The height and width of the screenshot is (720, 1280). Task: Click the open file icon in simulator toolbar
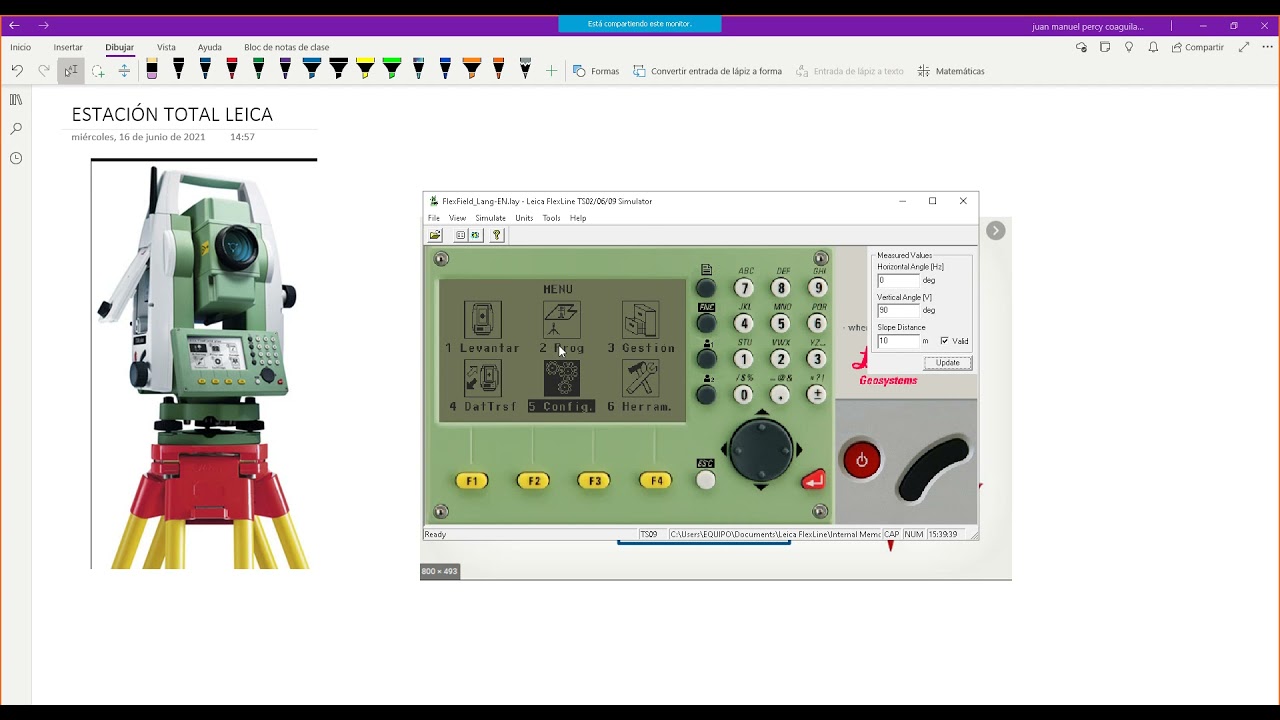436,235
